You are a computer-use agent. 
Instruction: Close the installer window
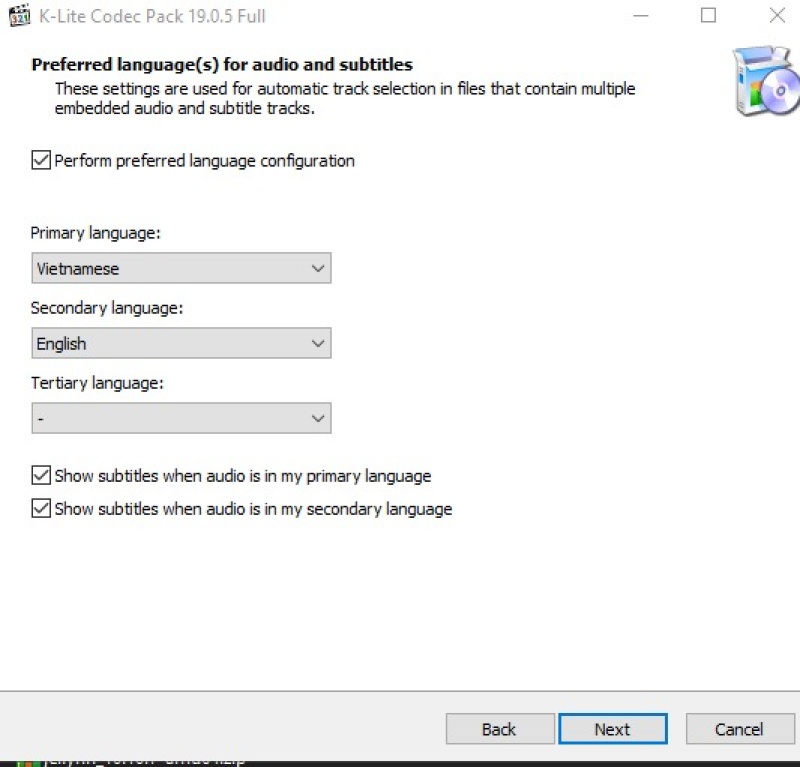point(777,15)
